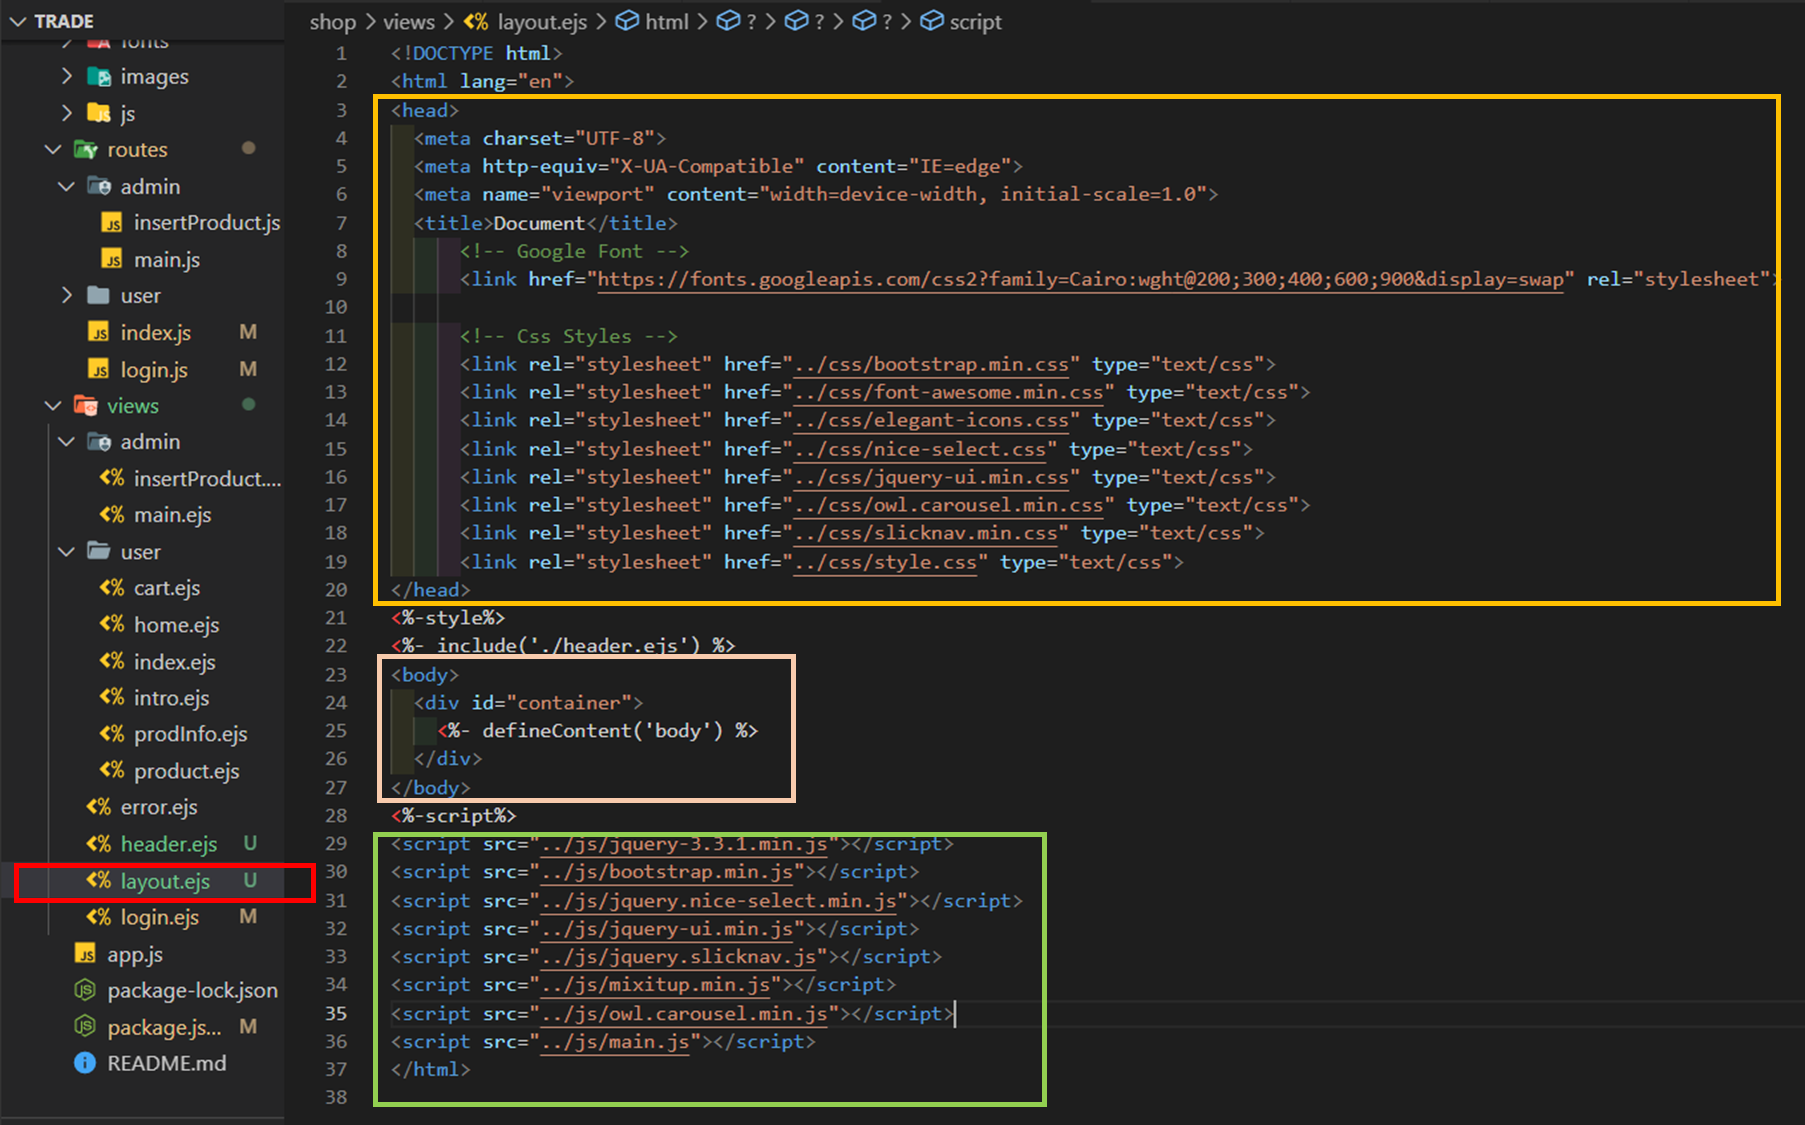Image resolution: width=1805 pixels, height=1125 pixels.
Task: Expand the js folder chevron
Action: click(x=67, y=113)
